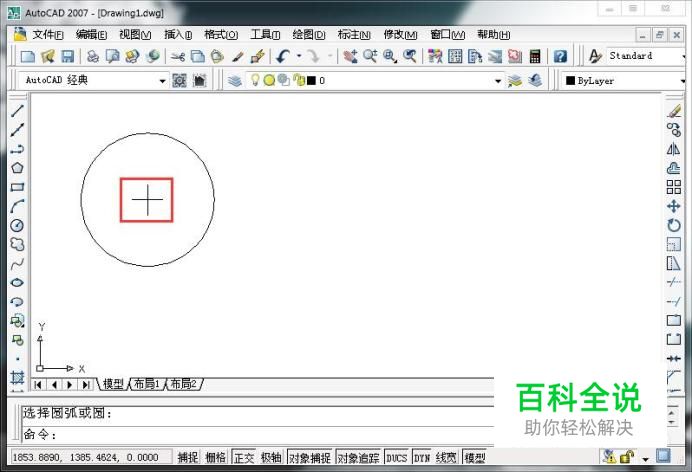Select the Ellipse draw tool

point(17,283)
